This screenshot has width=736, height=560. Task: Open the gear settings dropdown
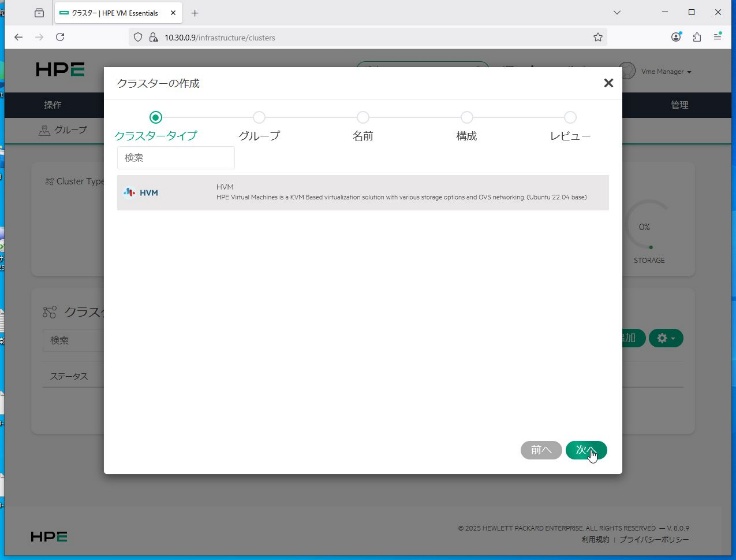tap(666, 339)
